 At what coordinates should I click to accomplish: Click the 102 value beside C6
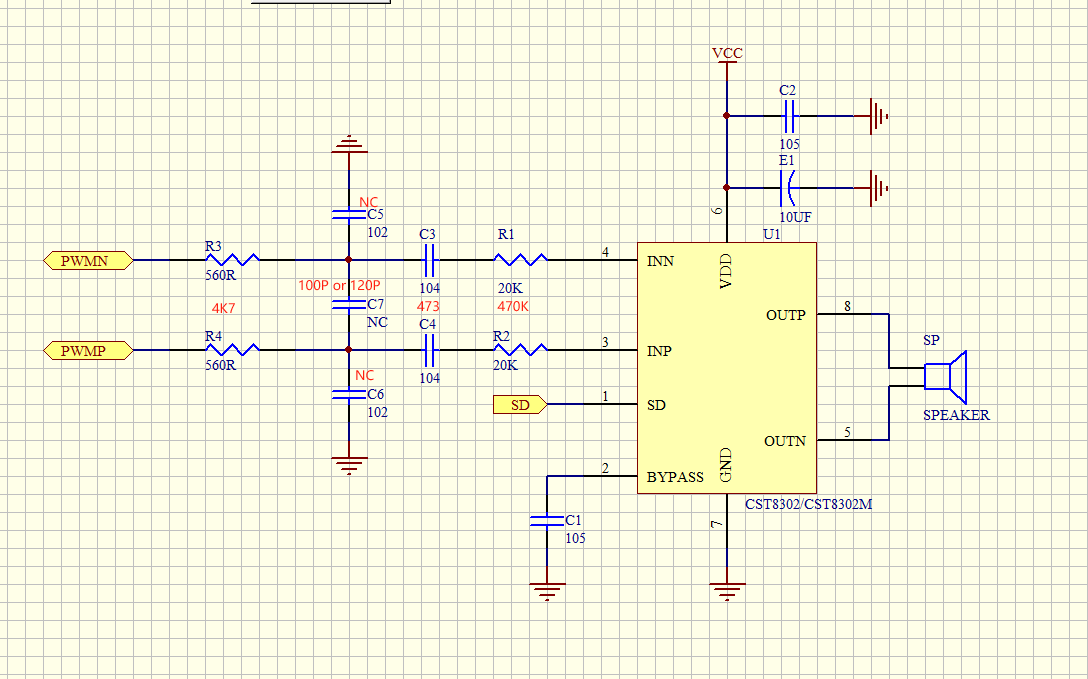(x=377, y=412)
